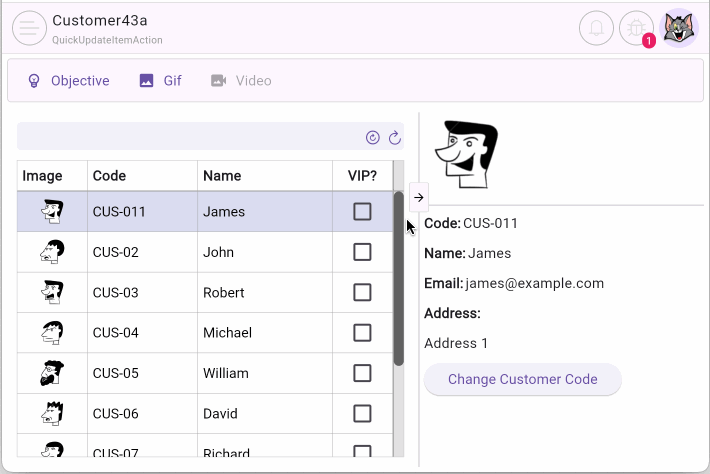710x474 pixels.
Task: Check the VIP box for David
Action: pyautogui.click(x=362, y=413)
